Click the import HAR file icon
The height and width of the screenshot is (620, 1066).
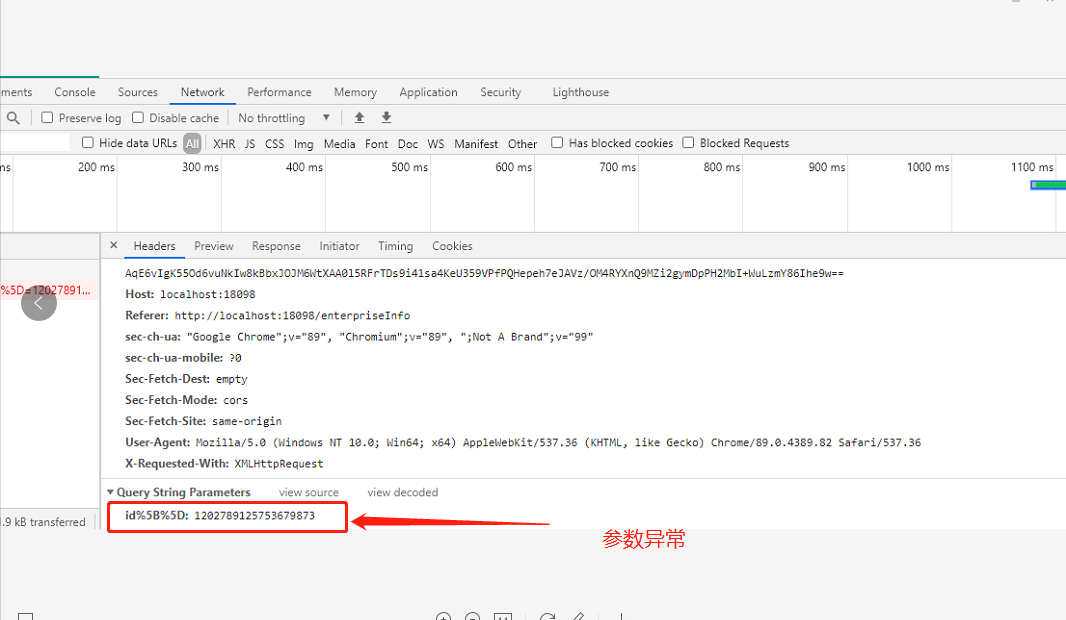click(x=359, y=117)
